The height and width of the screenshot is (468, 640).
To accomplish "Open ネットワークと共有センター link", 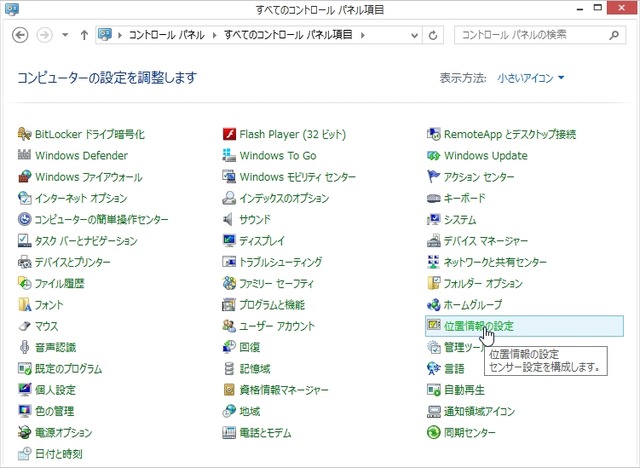I will click(x=495, y=262).
